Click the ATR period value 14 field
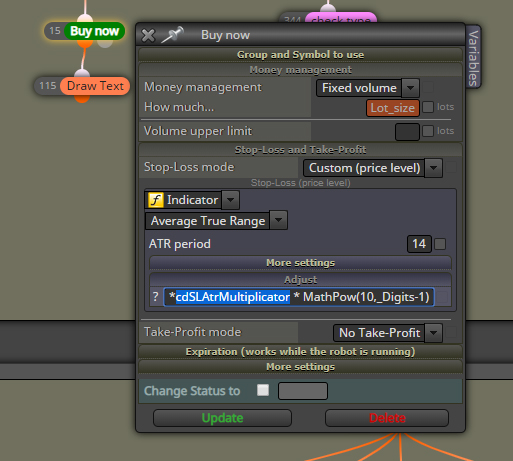The image size is (513, 461). pyautogui.click(x=419, y=244)
